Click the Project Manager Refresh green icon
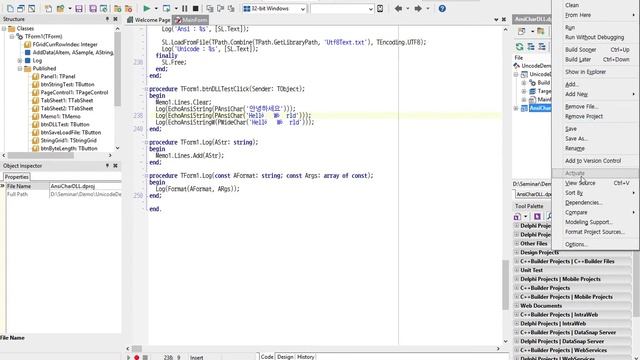This screenshot has width=640, height=360. click(519, 47)
